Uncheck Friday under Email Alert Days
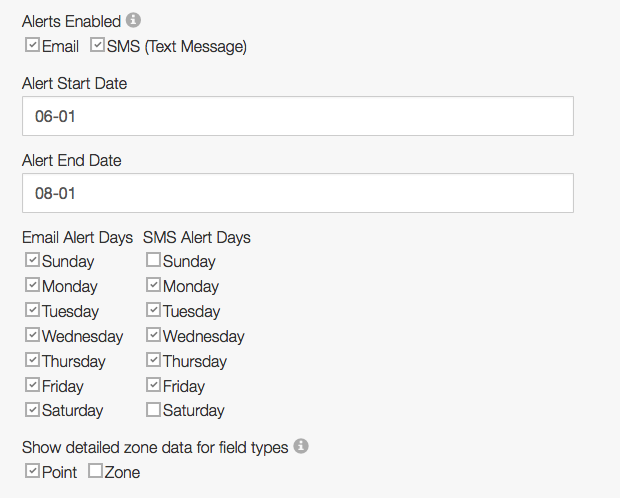Image resolution: width=620 pixels, height=498 pixels. point(32,385)
